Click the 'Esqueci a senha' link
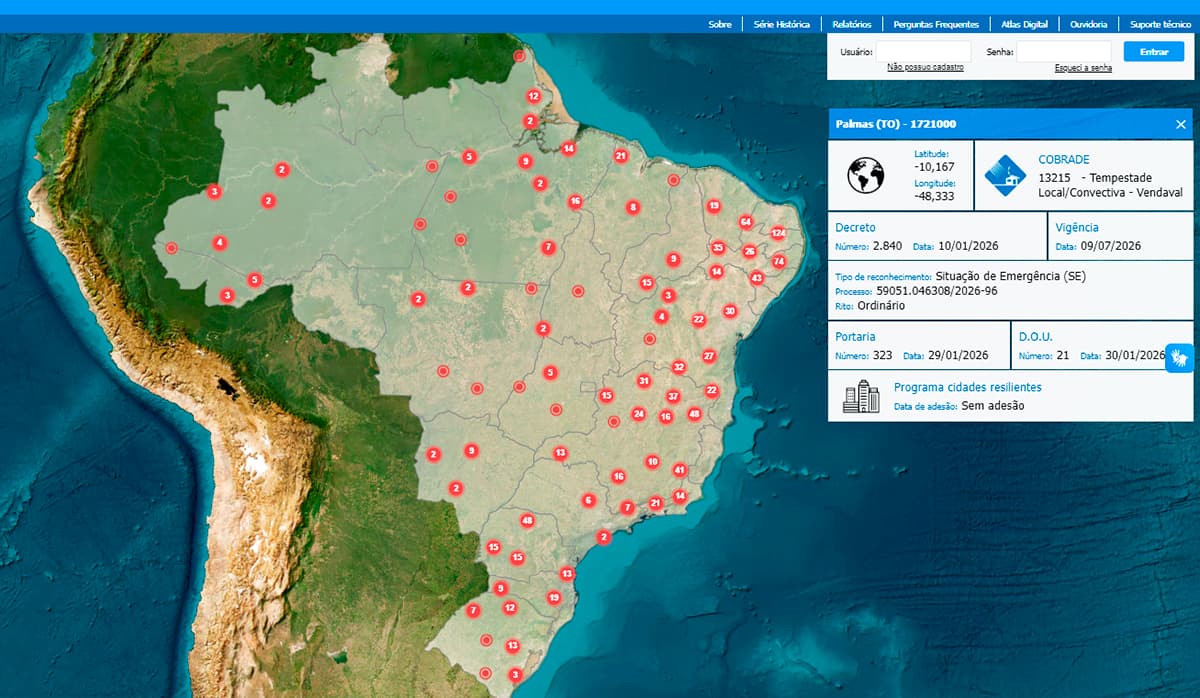1200x698 pixels. [1083, 68]
